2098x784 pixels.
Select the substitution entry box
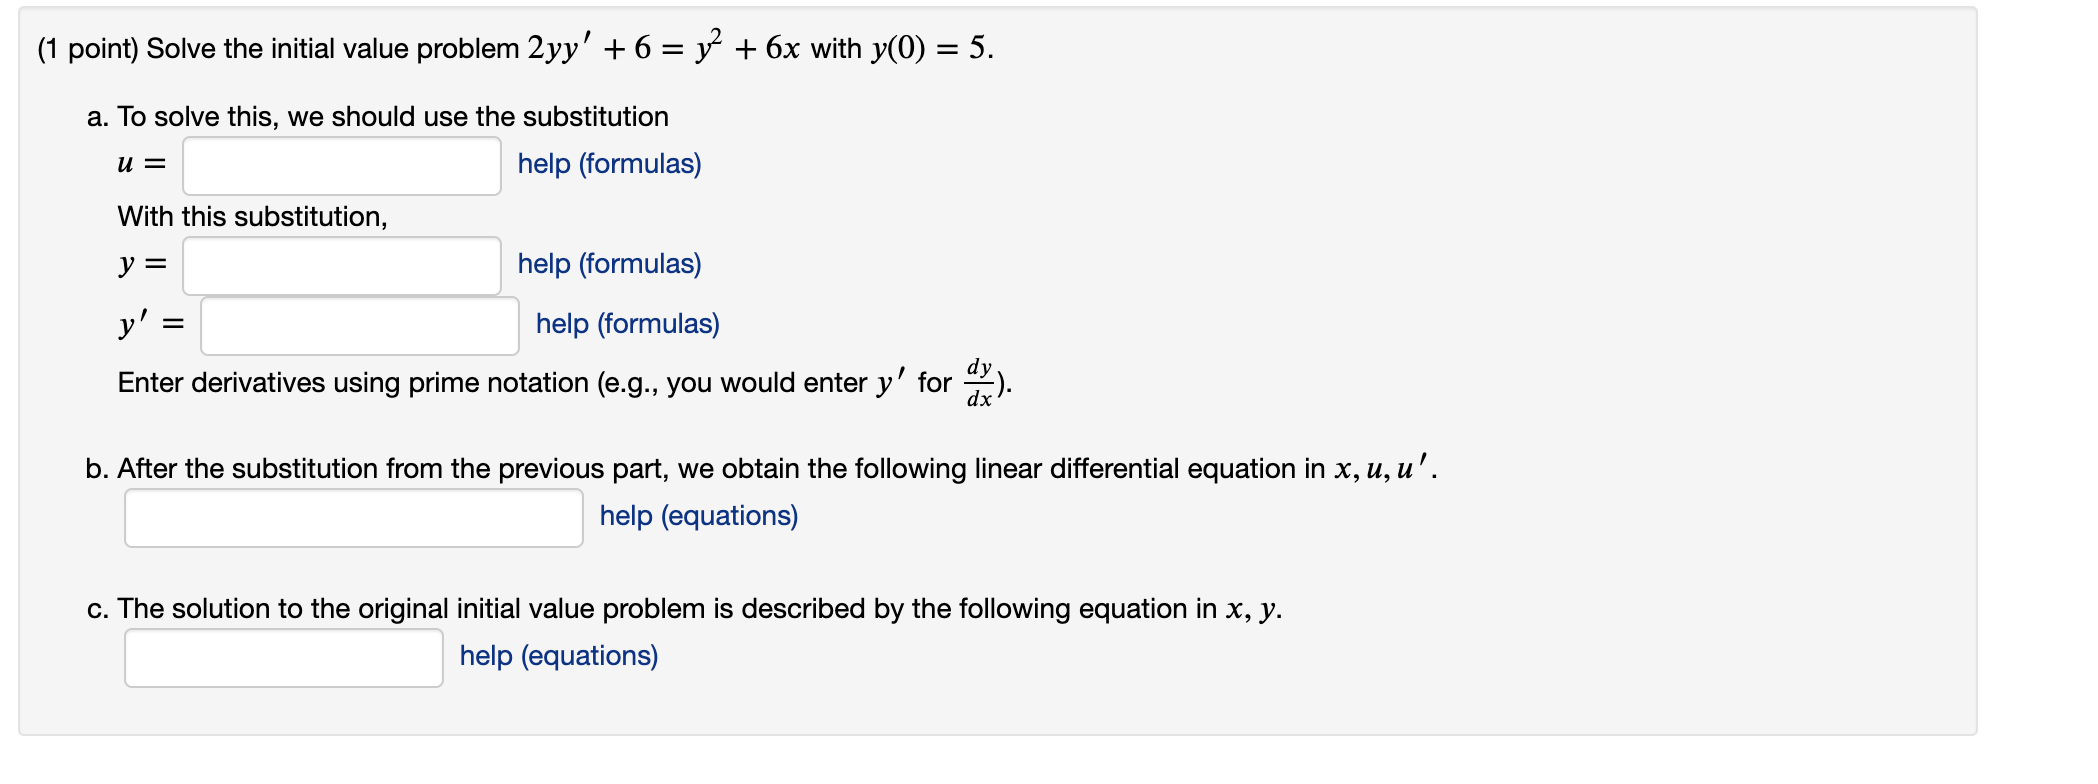pyautogui.click(x=340, y=165)
